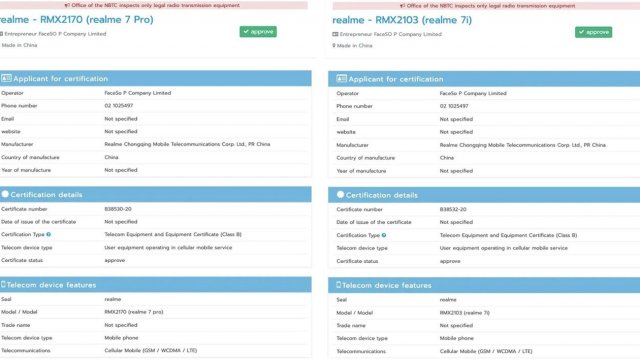The height and width of the screenshot is (360, 640).
Task: Click the phone icon in realme 7i Telecom device features header
Action: (x=338, y=284)
